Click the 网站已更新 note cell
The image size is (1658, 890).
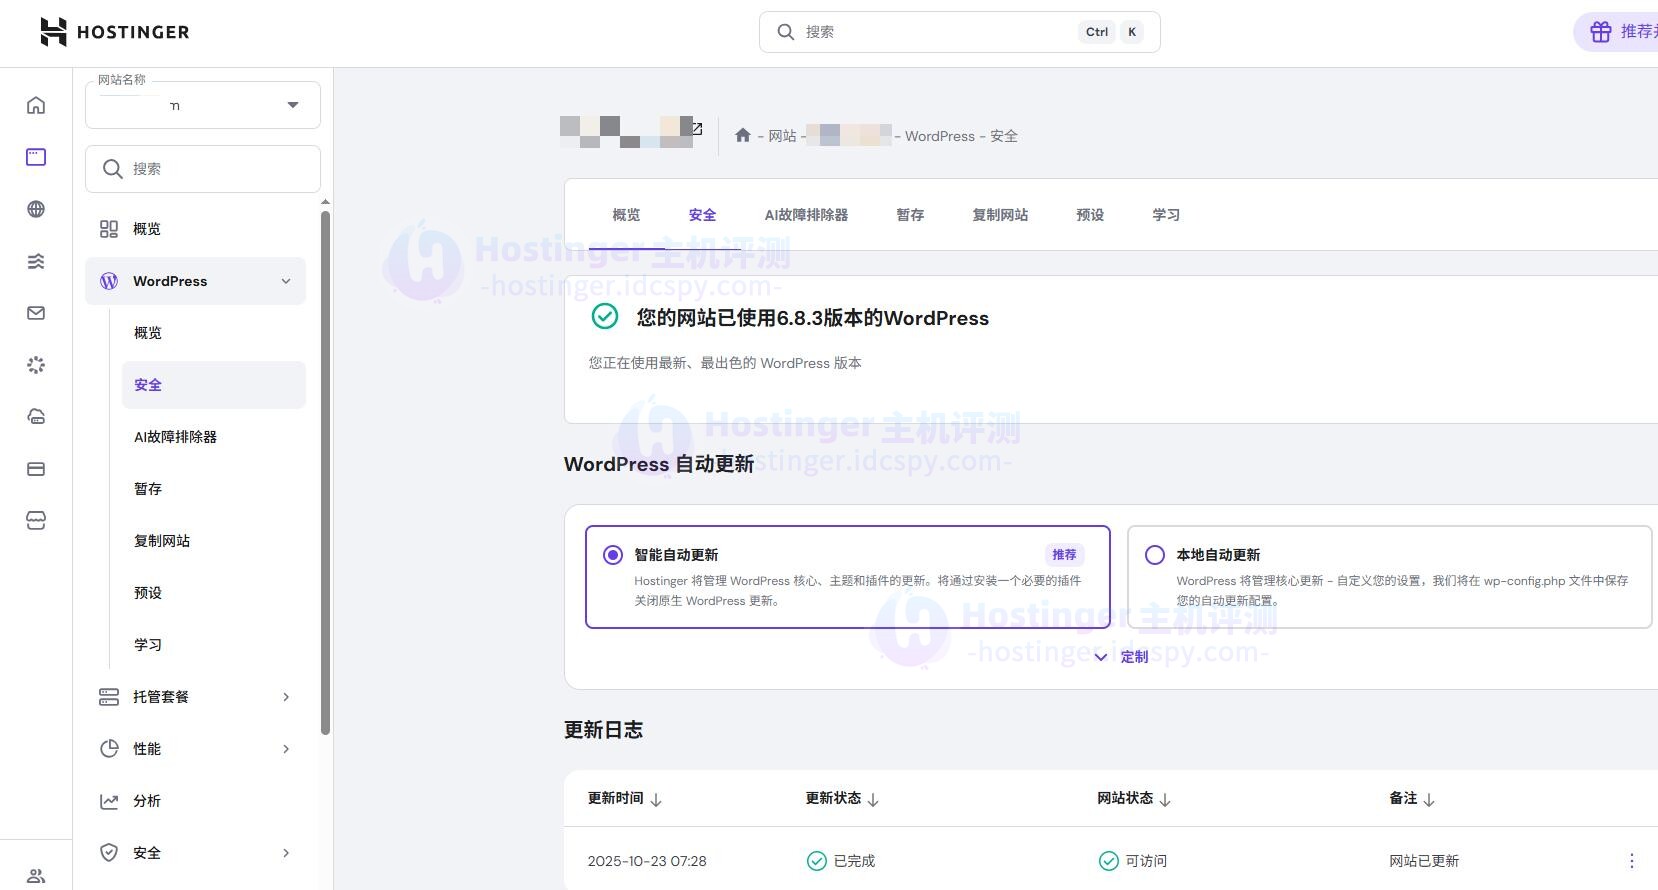(1424, 861)
